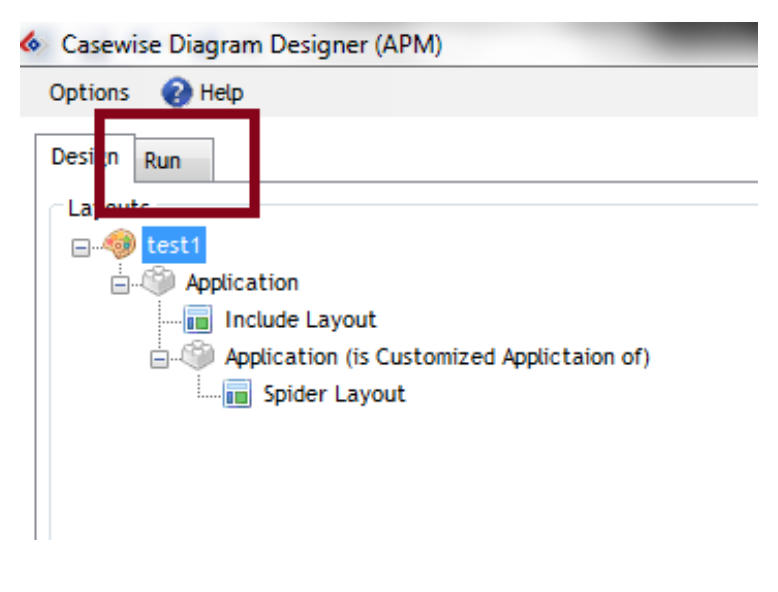The width and height of the screenshot is (778, 592).
Task: Collapse the first Application node
Action: click(x=120, y=284)
